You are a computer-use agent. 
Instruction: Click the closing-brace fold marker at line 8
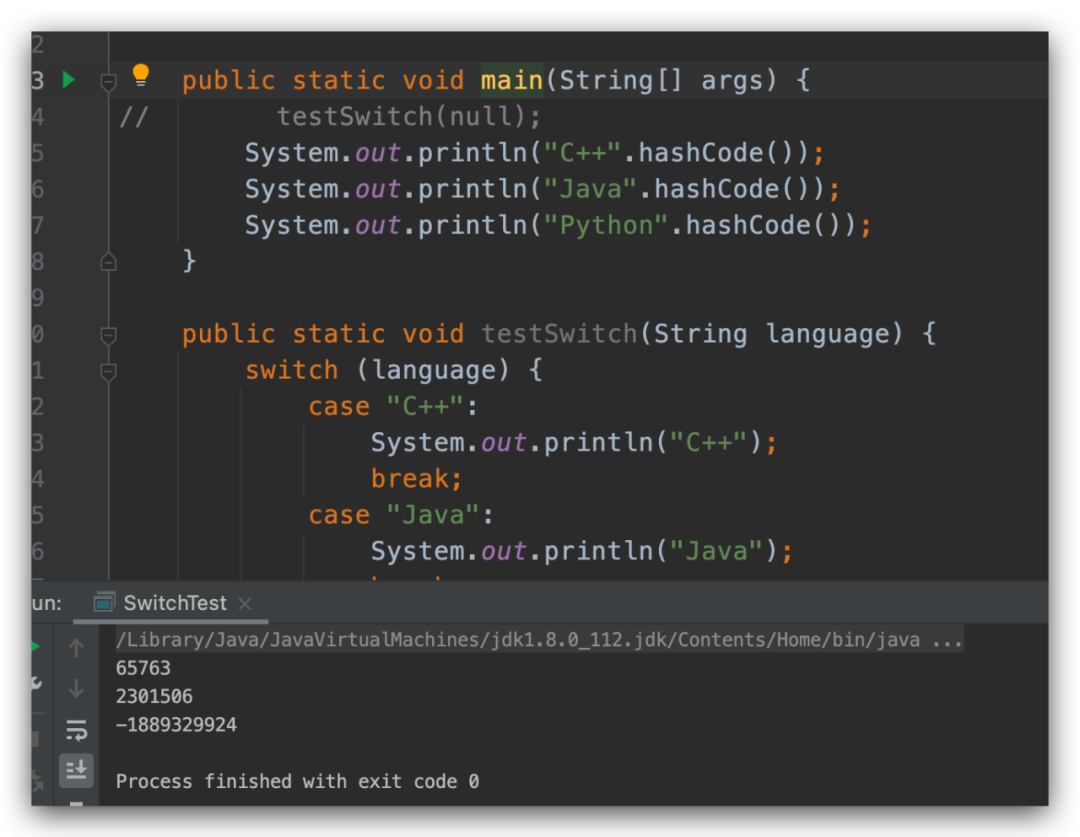pyautogui.click(x=108, y=261)
